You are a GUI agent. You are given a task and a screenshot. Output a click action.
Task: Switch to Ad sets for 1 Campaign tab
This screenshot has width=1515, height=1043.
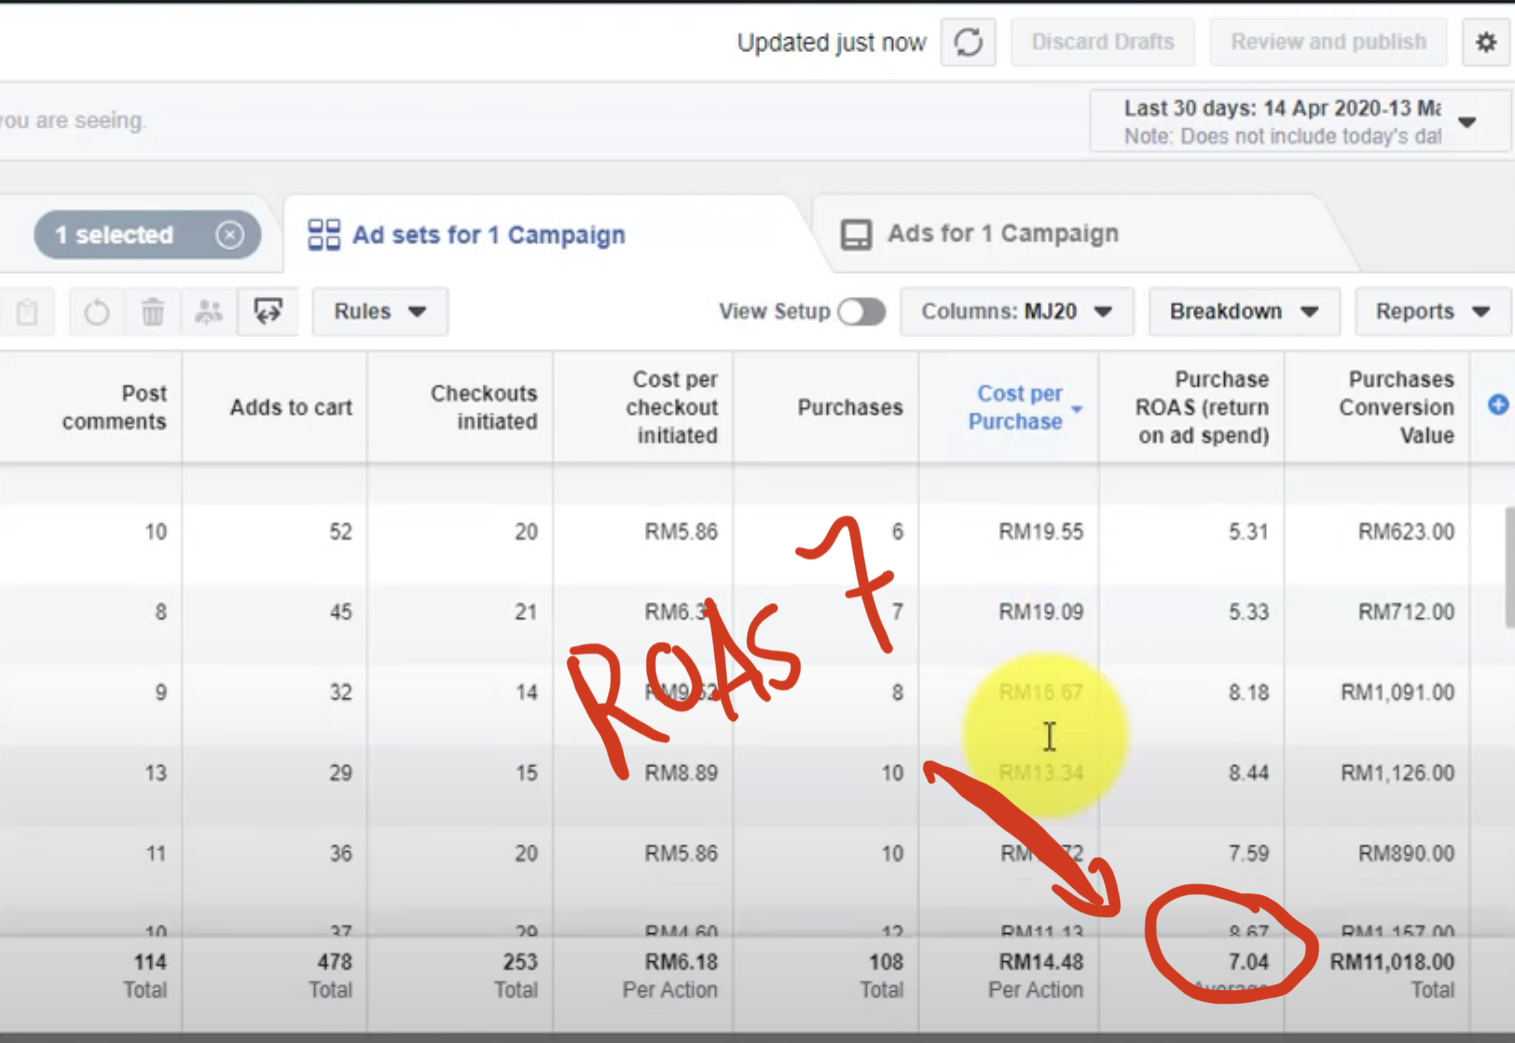[x=467, y=235]
